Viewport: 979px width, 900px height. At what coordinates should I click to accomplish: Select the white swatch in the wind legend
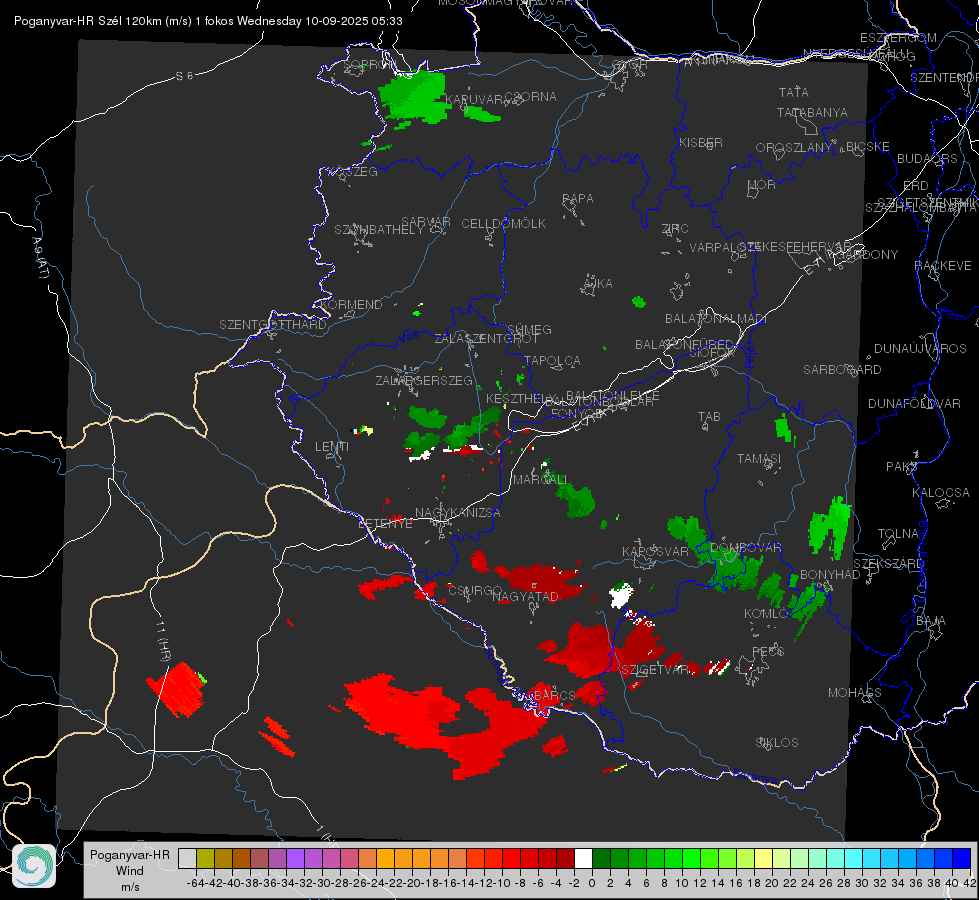[583, 859]
